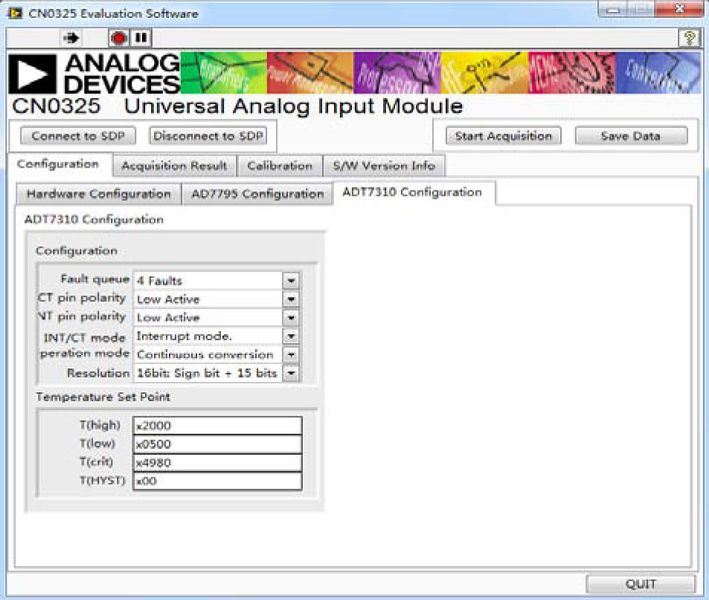Image resolution: width=709 pixels, height=600 pixels.
Task: Click the T(HYST) field showing x00
Action: click(x=217, y=481)
